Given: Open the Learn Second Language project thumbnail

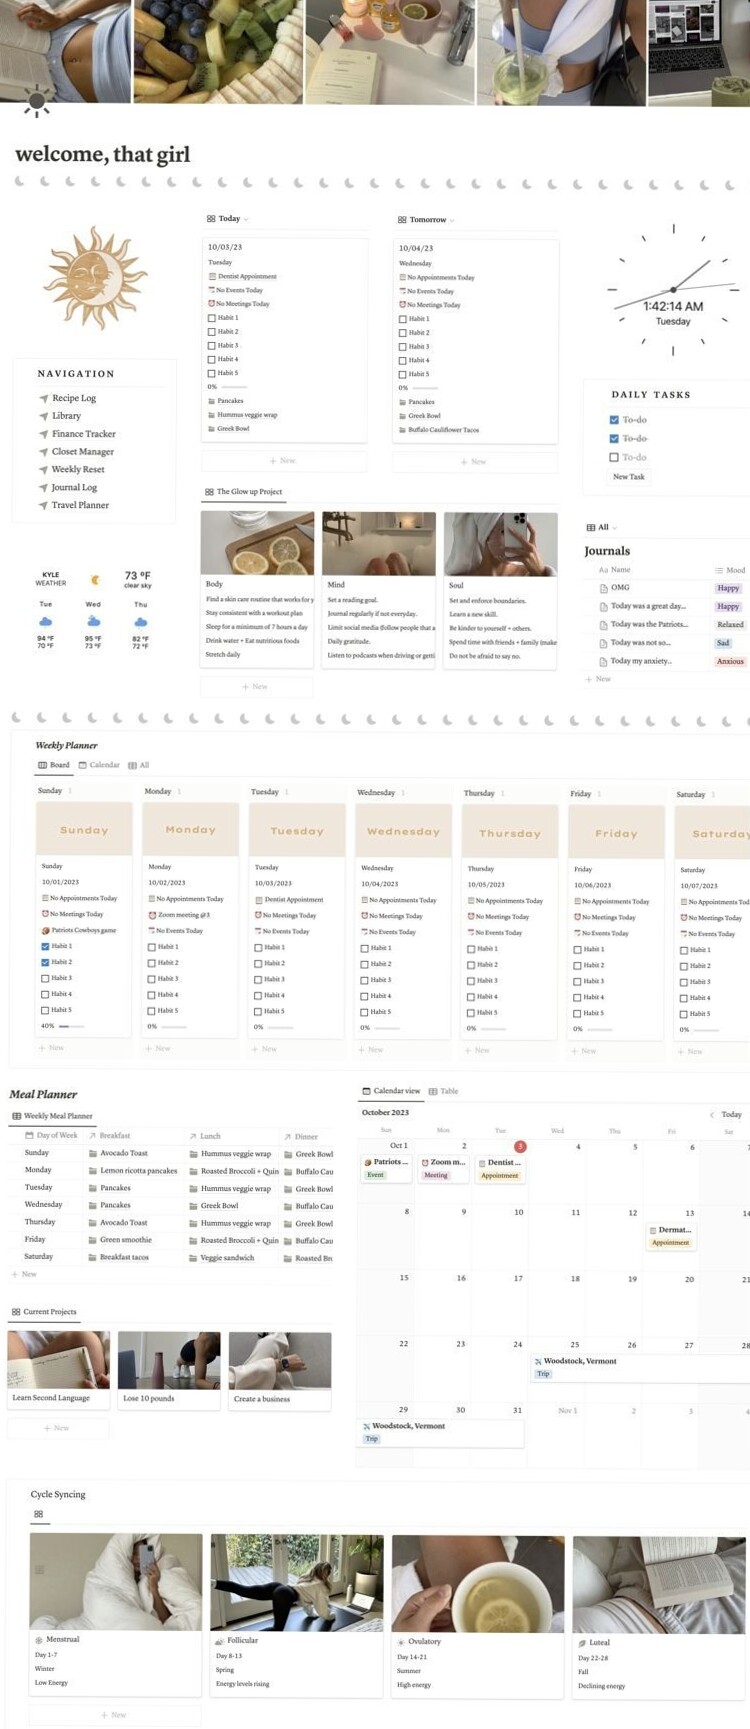Looking at the screenshot, I should pyautogui.click(x=58, y=1359).
